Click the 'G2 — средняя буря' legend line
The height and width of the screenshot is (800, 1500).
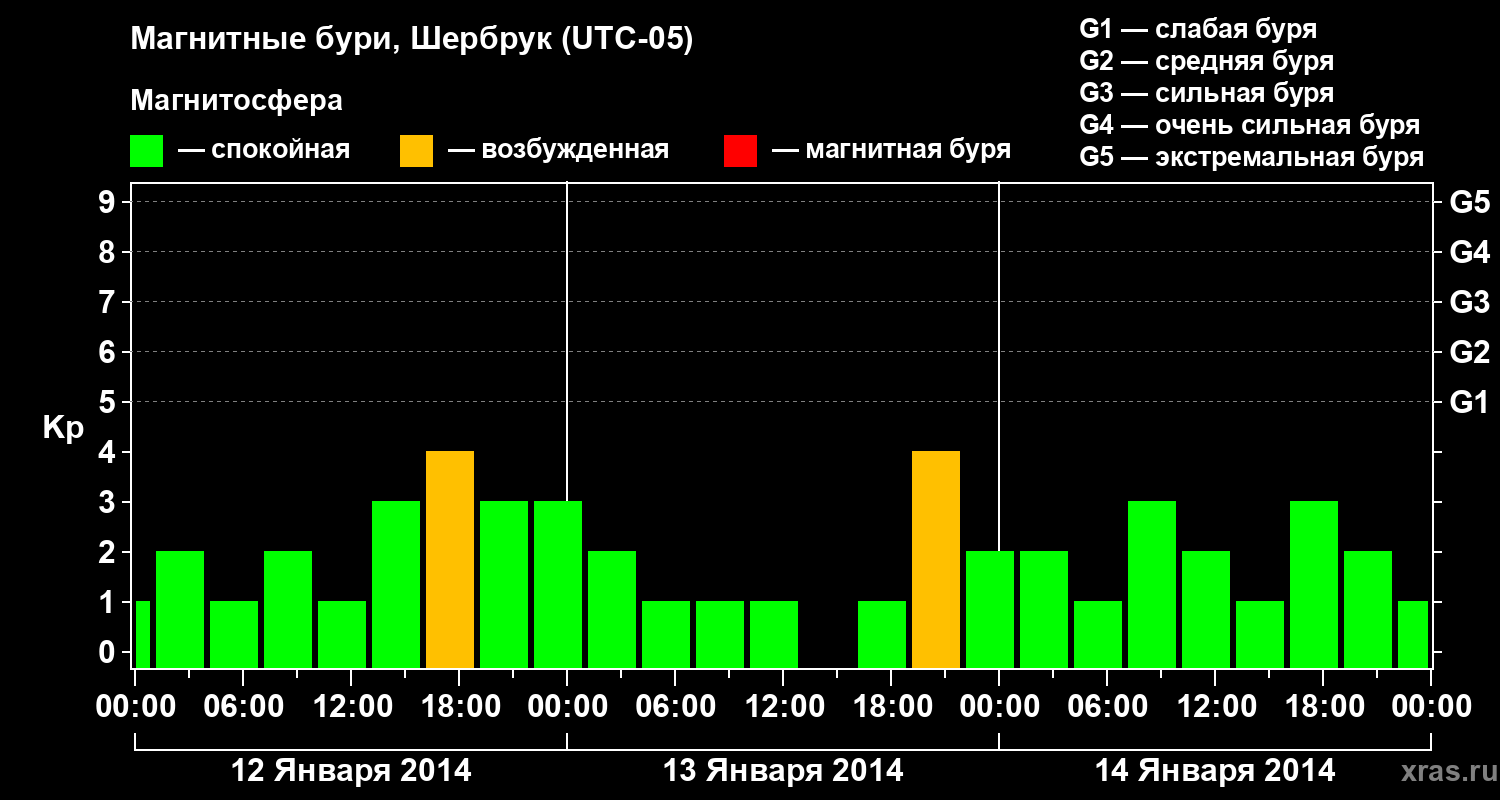pyautogui.click(x=1207, y=61)
